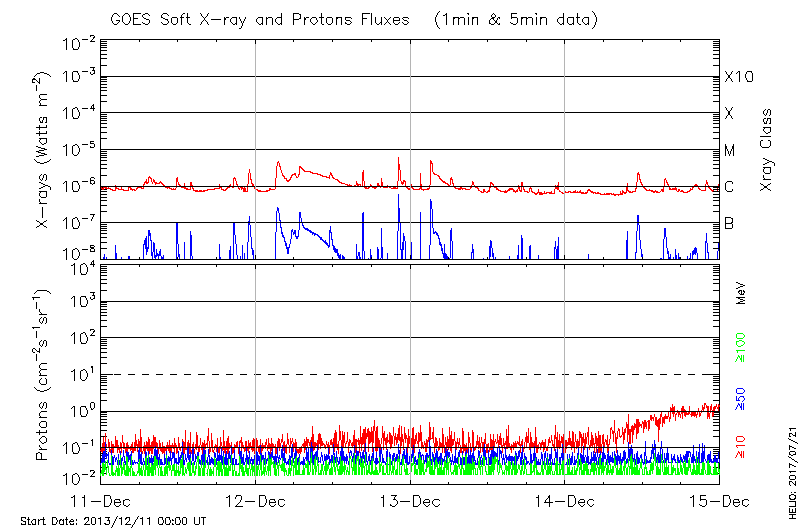Click the C class label on right axis

pos(729,187)
